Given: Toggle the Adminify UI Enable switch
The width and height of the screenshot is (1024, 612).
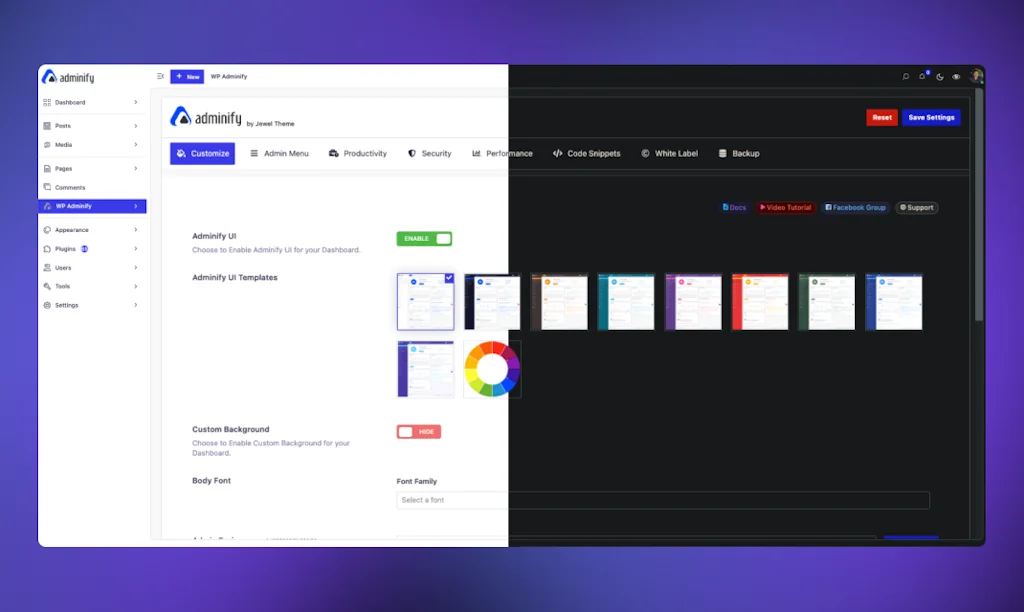Looking at the screenshot, I should (424, 238).
